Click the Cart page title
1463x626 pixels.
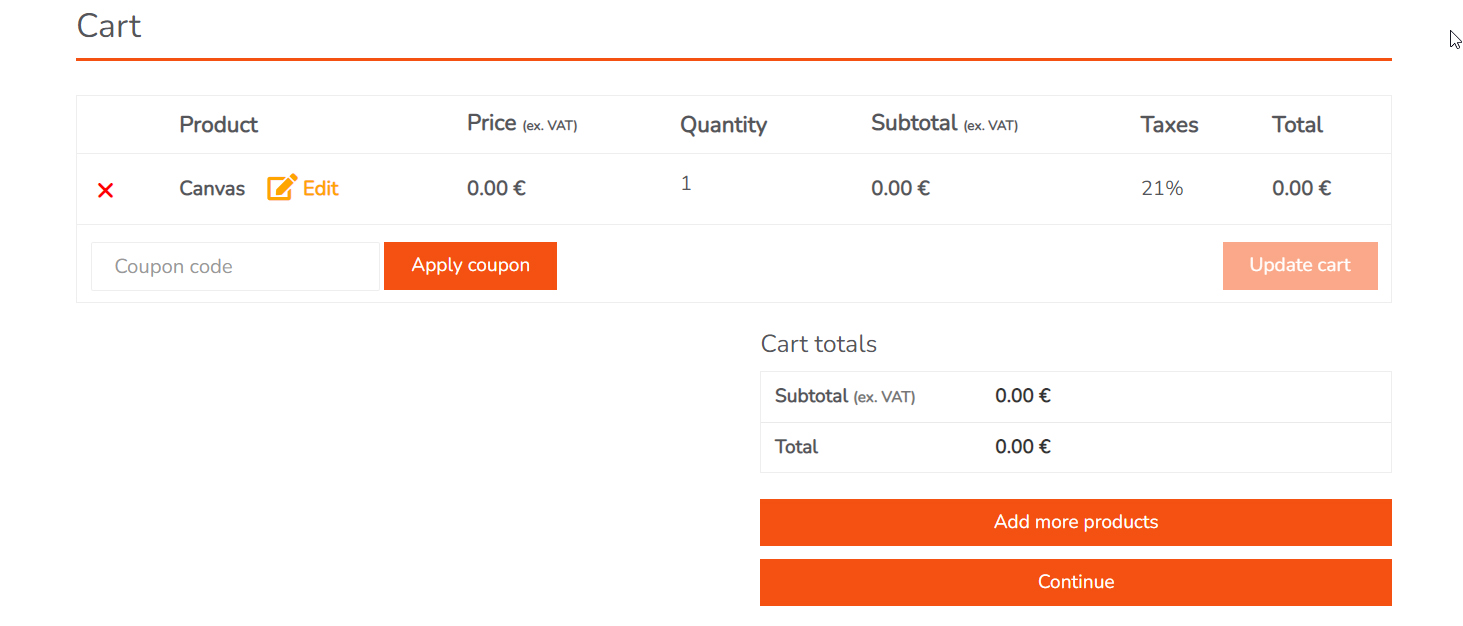109,26
